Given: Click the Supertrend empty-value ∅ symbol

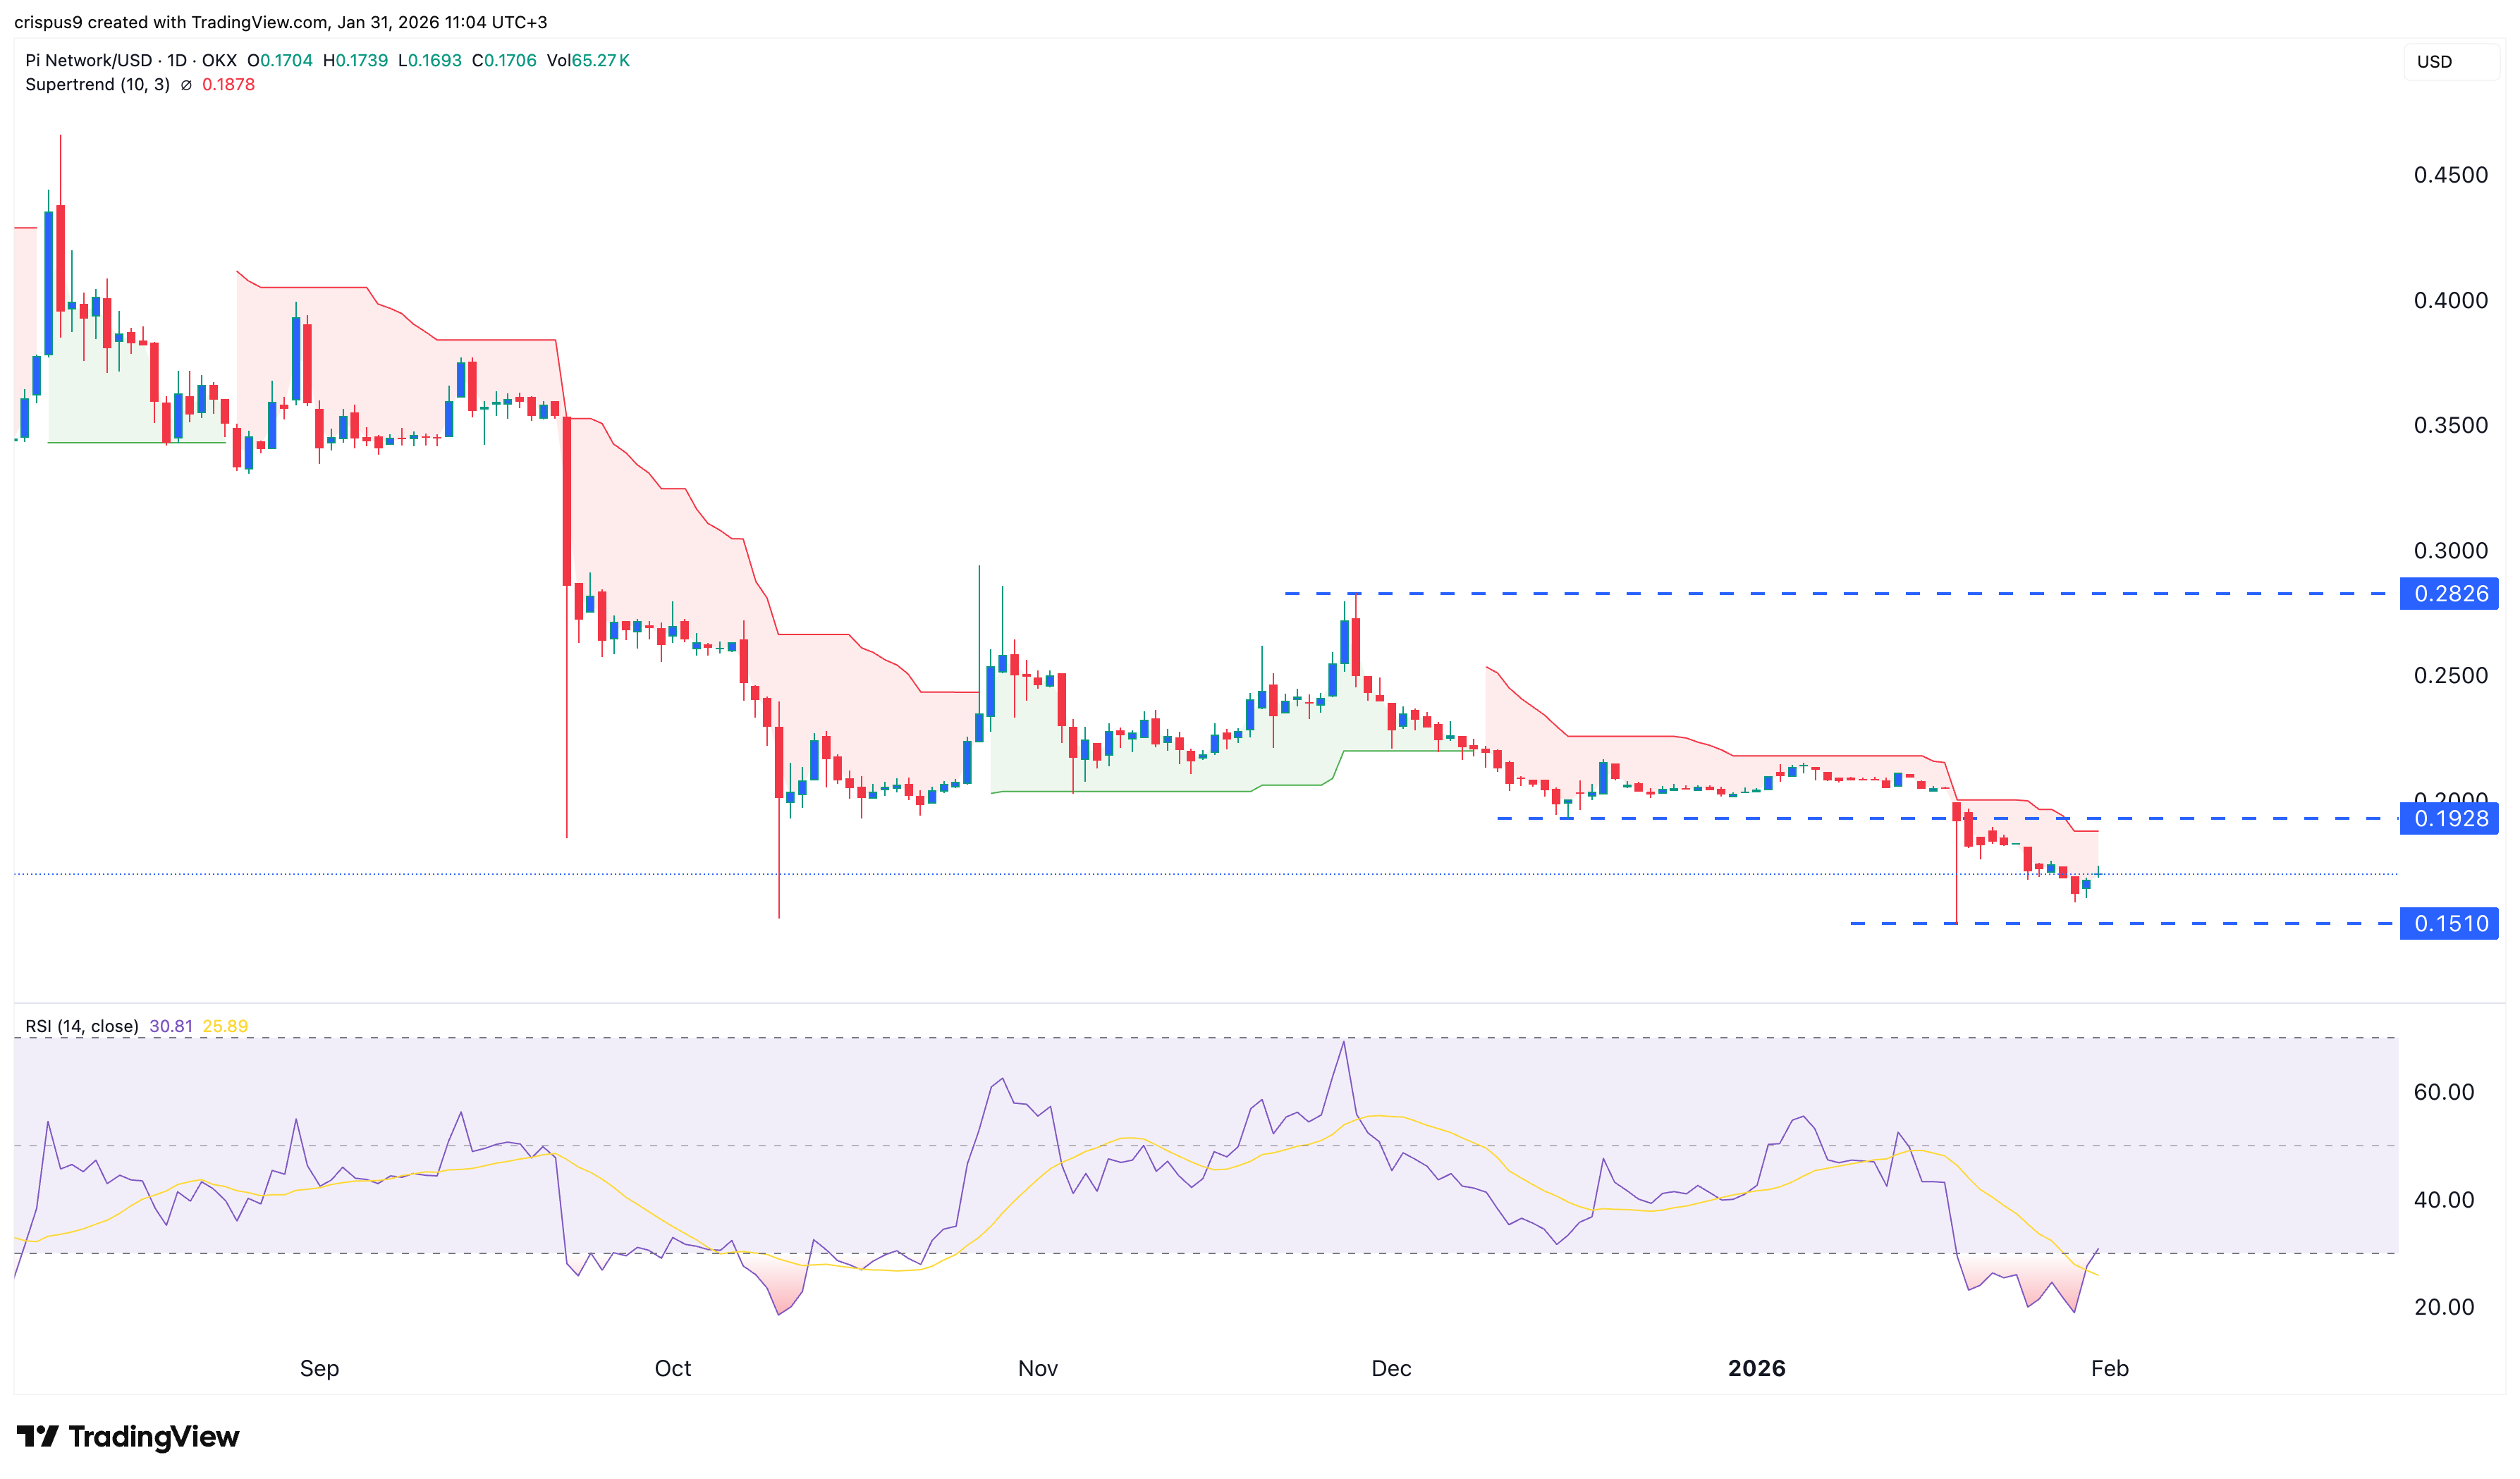Looking at the screenshot, I should coord(186,85).
